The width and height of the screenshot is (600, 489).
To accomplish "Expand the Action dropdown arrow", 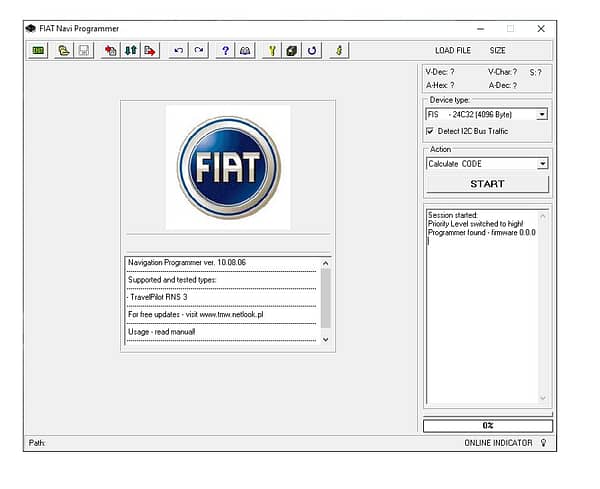I will tap(543, 164).
